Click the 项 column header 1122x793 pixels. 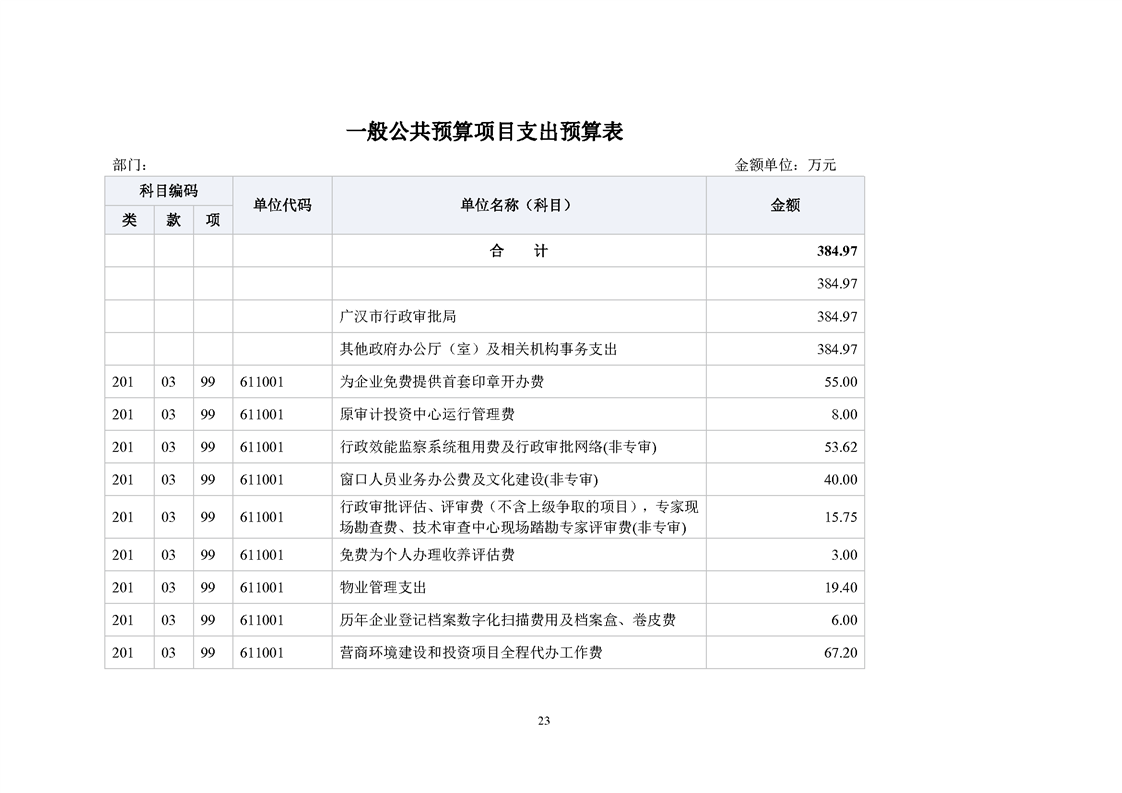pos(213,220)
